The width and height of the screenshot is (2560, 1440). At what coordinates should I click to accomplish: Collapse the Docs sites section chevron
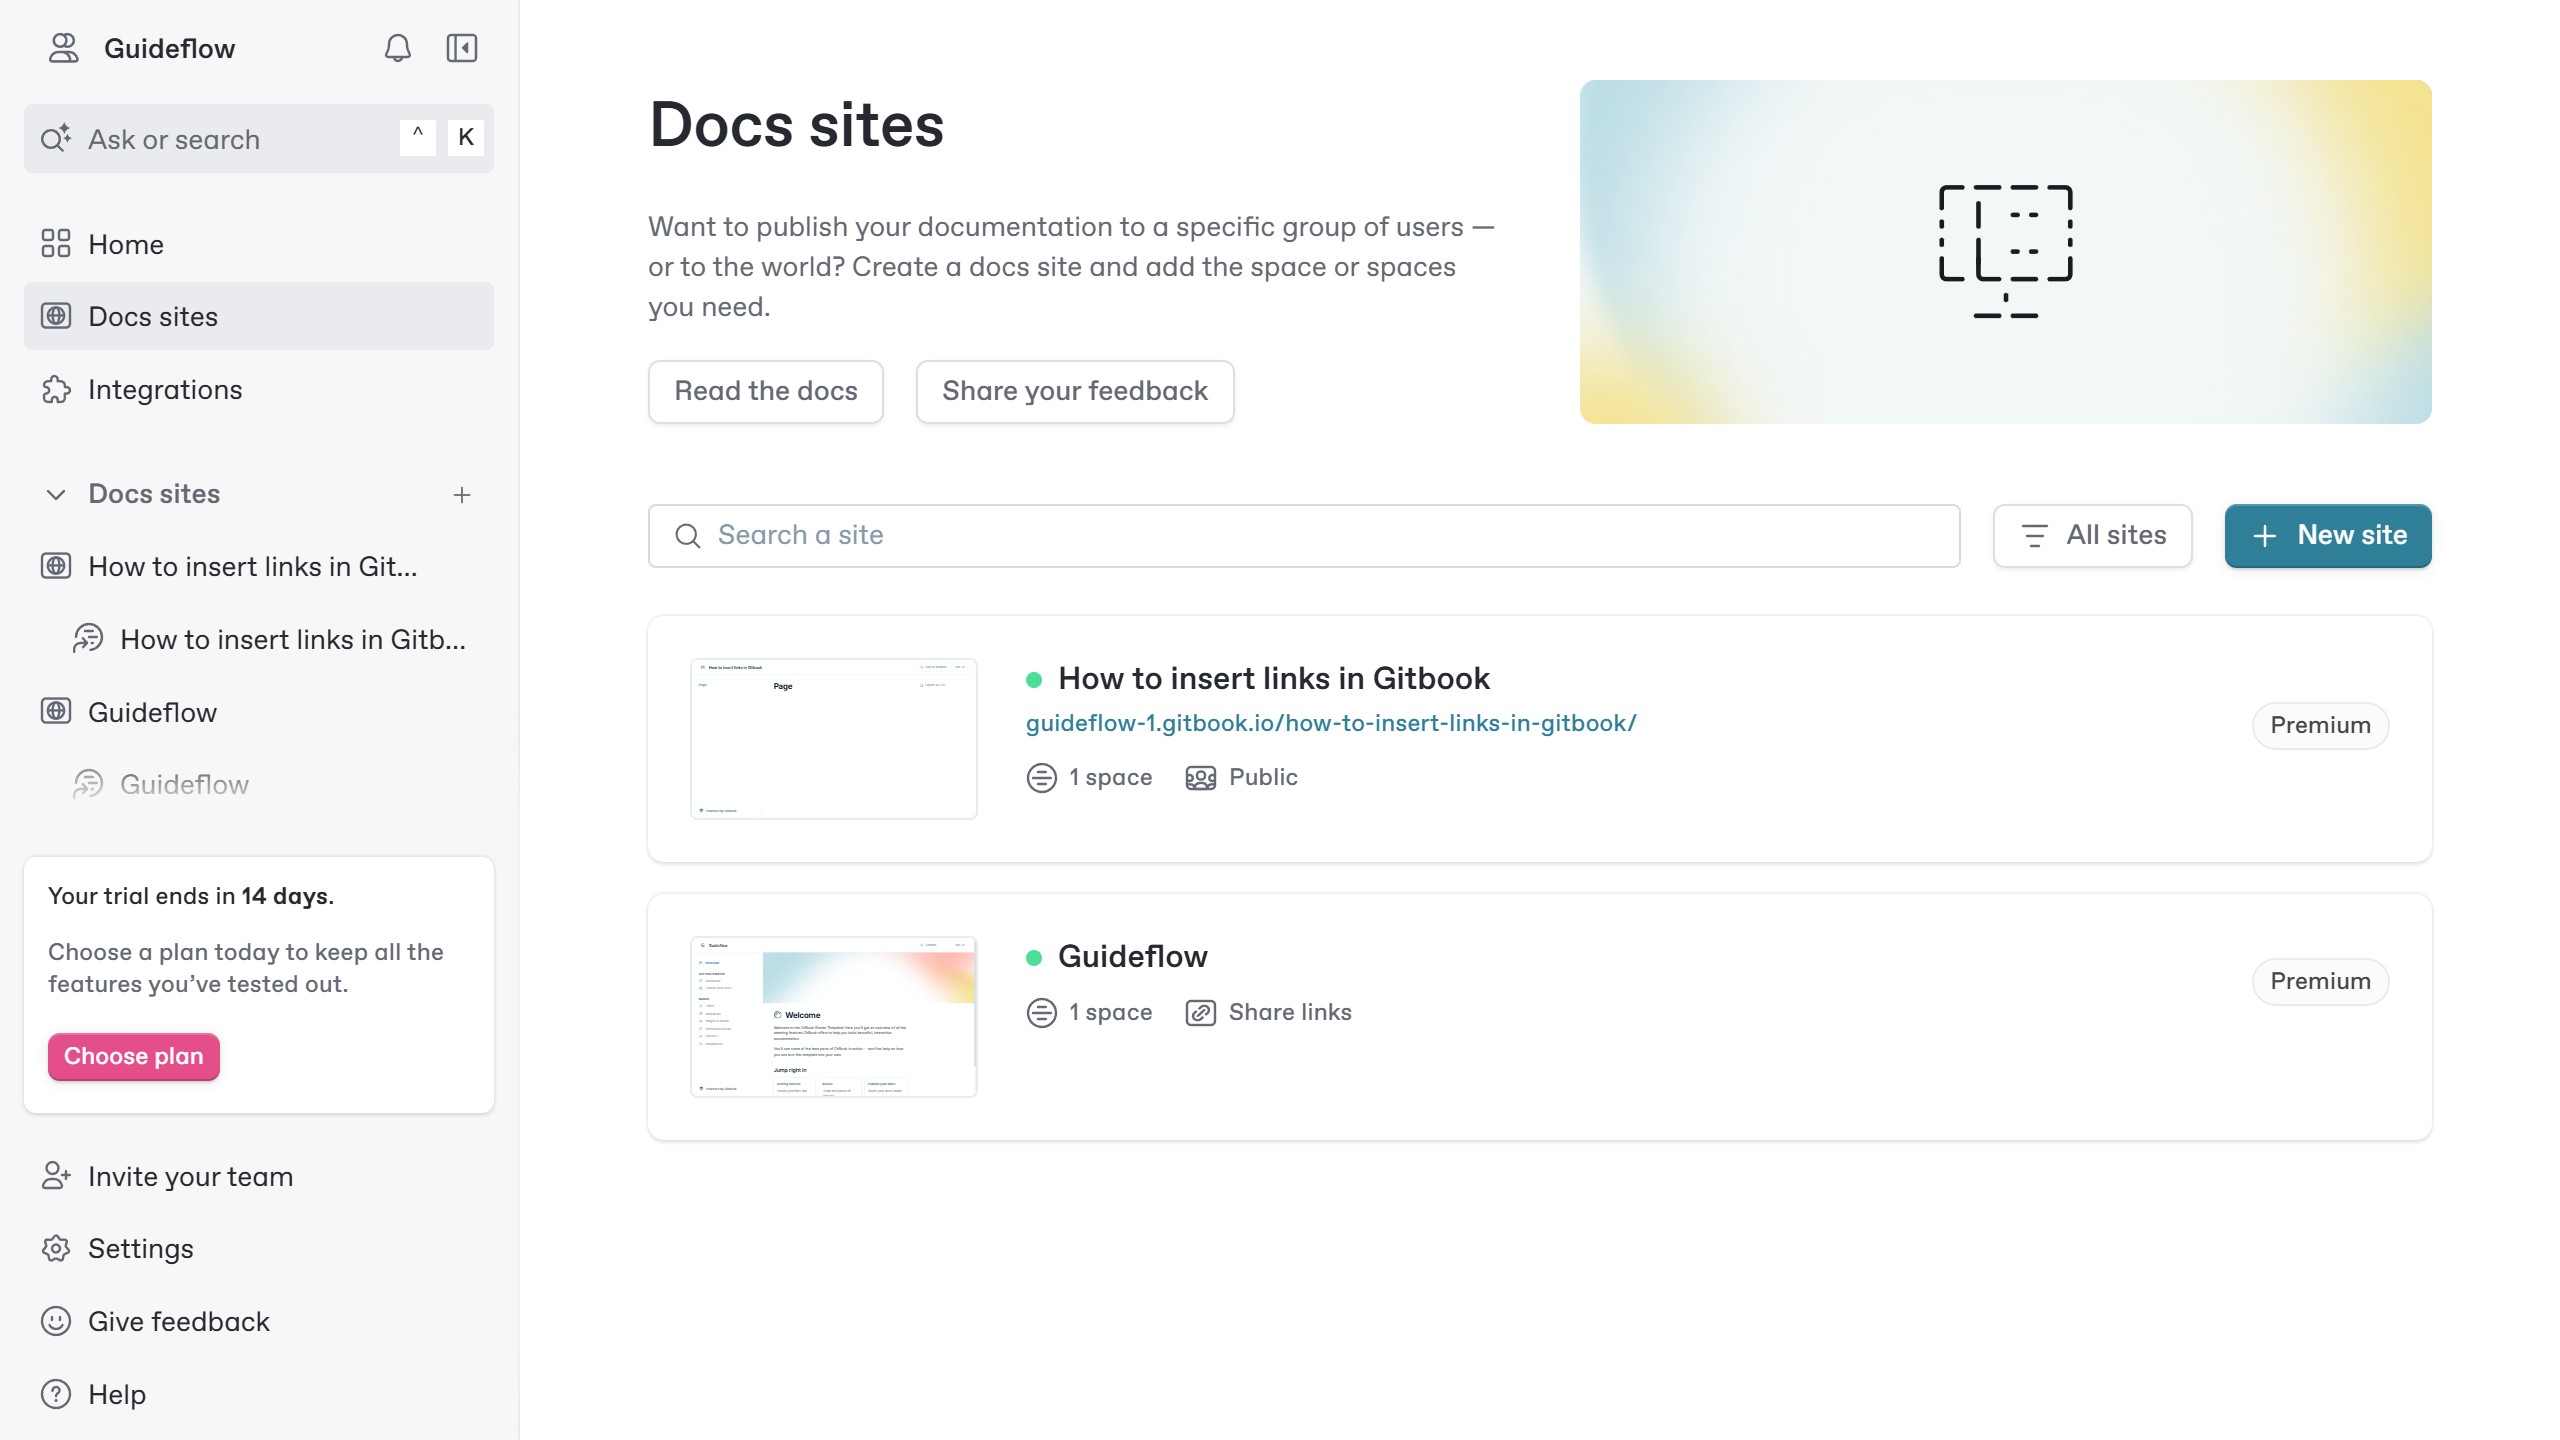pos(56,494)
